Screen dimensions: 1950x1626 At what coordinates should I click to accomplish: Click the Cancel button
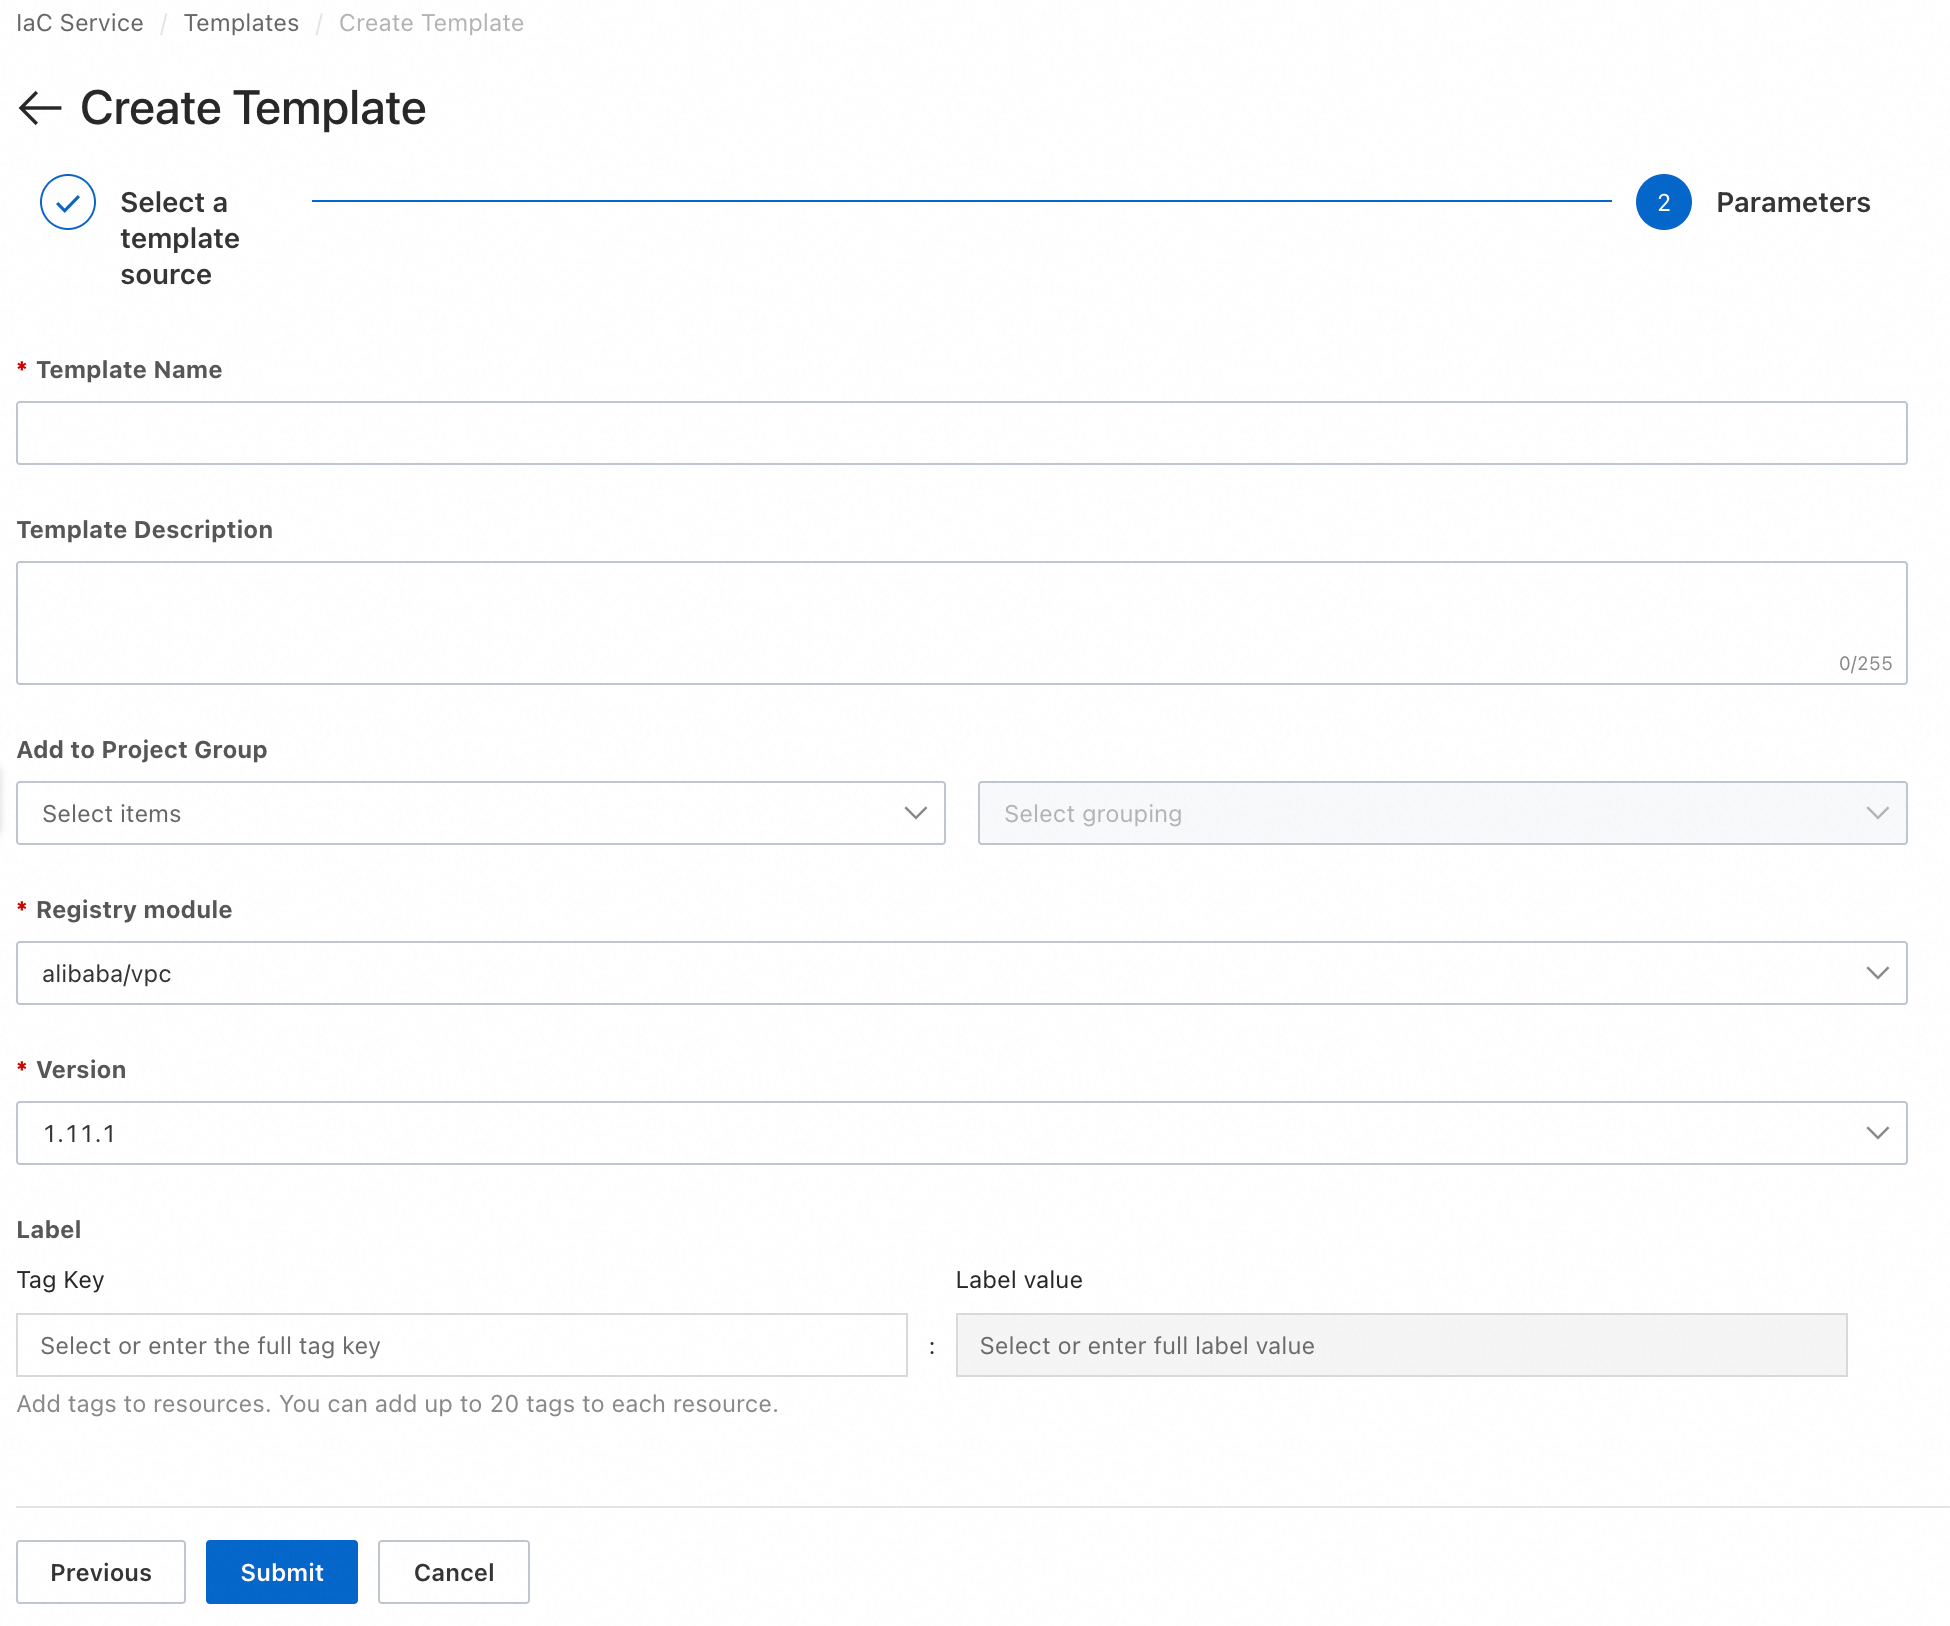tap(454, 1572)
